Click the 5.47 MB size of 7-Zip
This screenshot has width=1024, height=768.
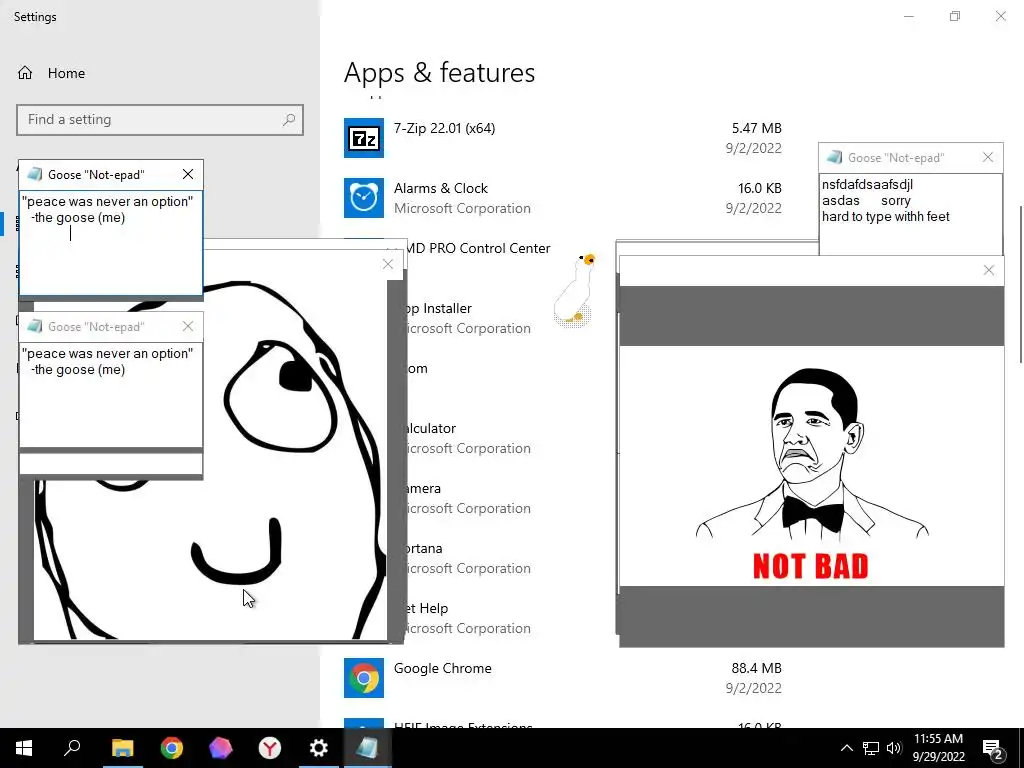point(756,129)
